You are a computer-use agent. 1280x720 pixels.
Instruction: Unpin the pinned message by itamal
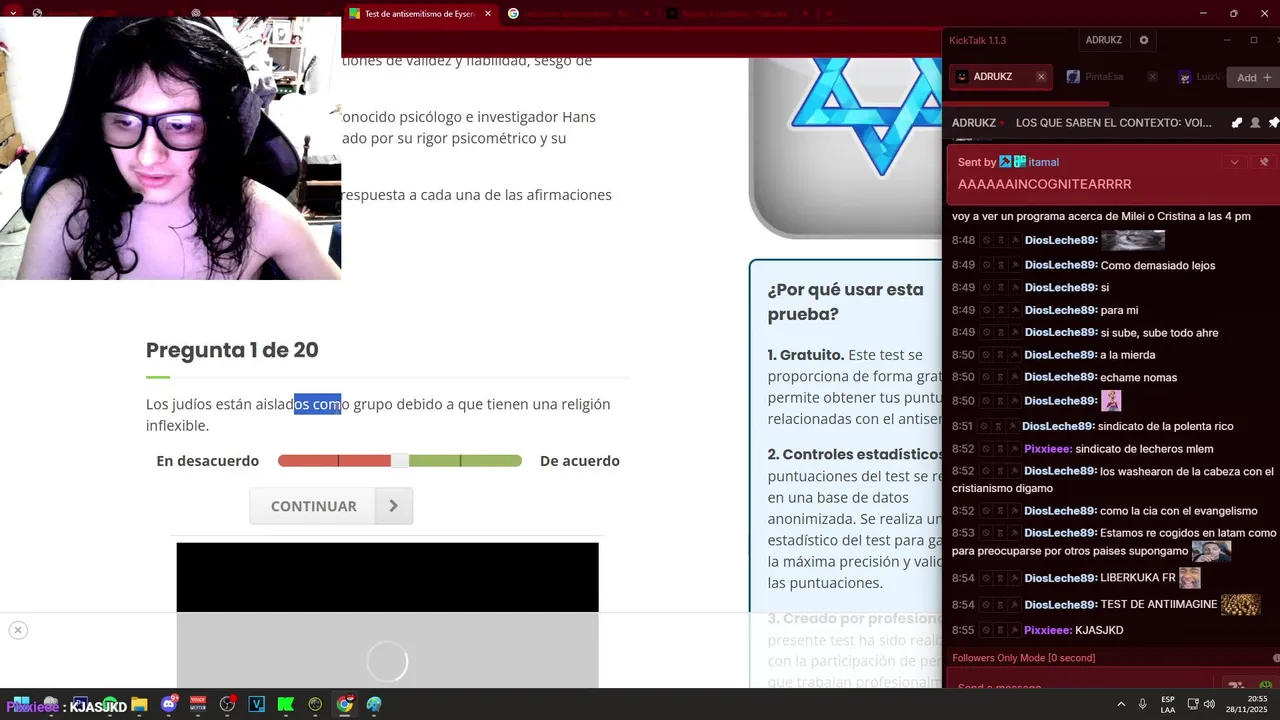coord(1264,162)
